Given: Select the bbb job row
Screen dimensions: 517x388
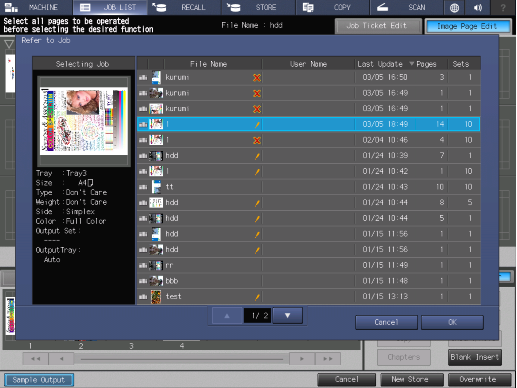Looking at the screenshot, I should click(x=309, y=281).
